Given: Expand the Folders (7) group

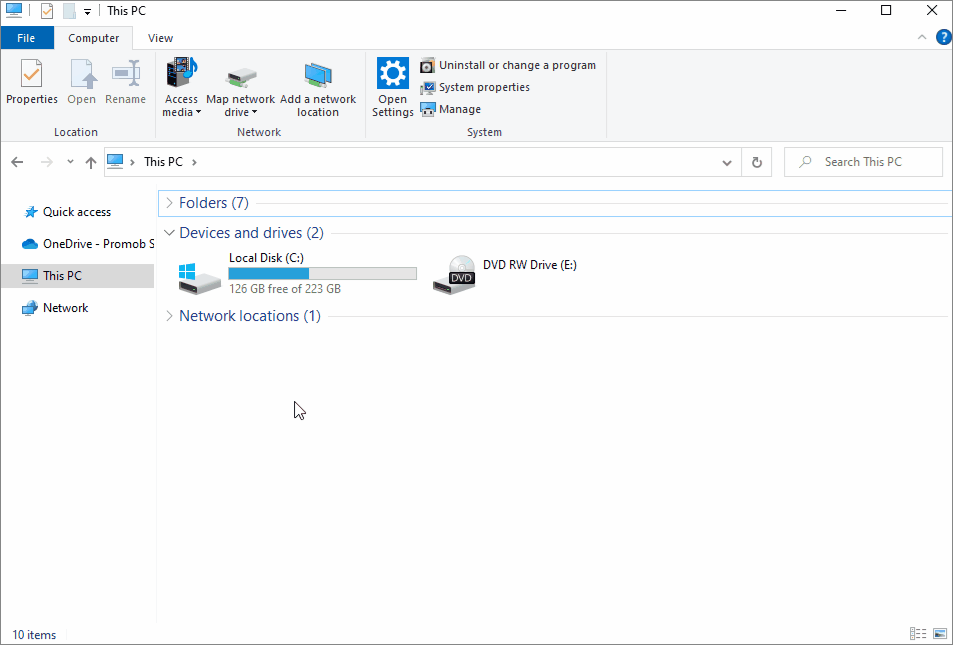Looking at the screenshot, I should 170,203.
